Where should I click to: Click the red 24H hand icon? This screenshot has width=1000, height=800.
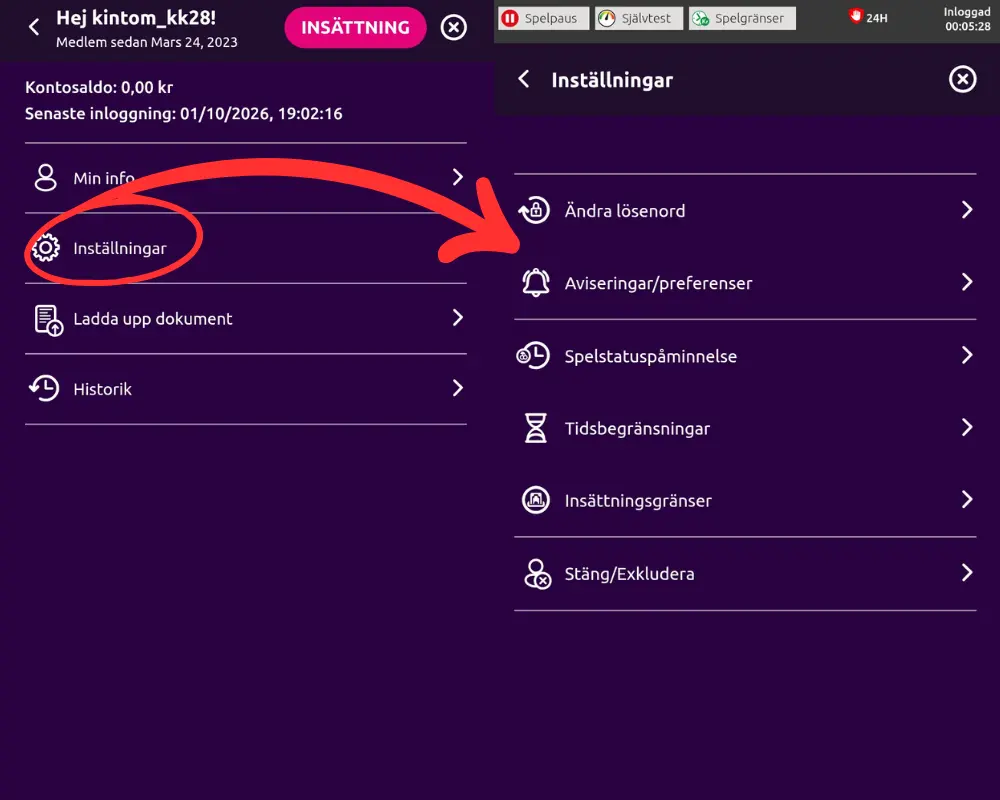click(855, 16)
